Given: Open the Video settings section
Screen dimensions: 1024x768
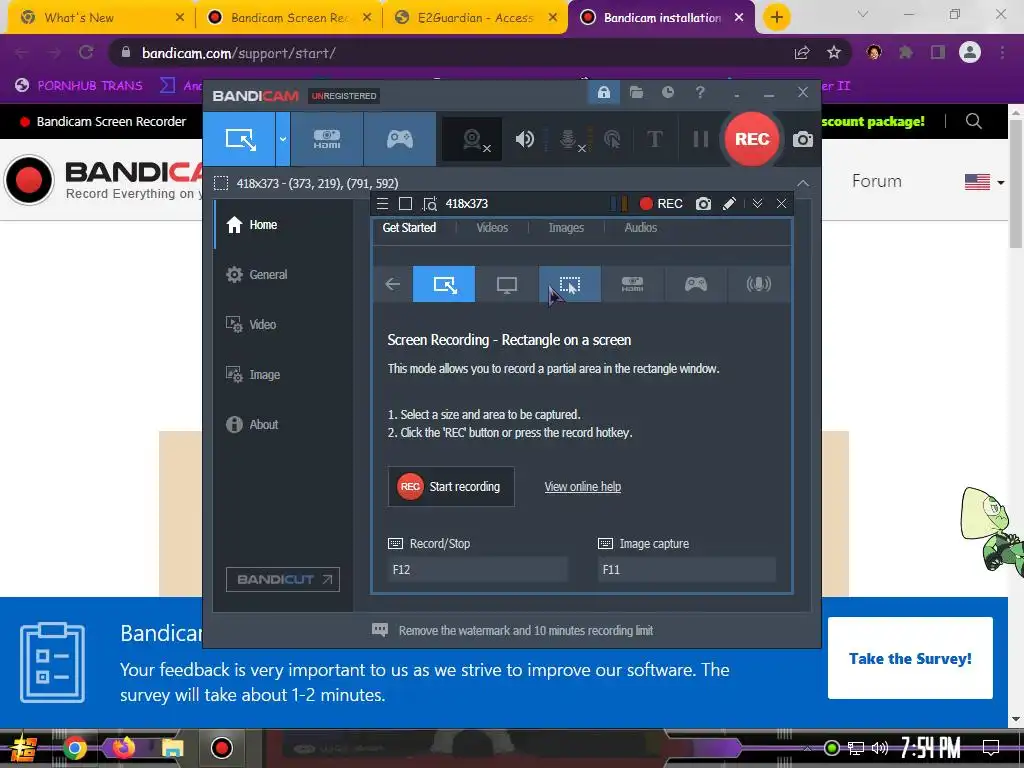Looking at the screenshot, I should [284, 325].
